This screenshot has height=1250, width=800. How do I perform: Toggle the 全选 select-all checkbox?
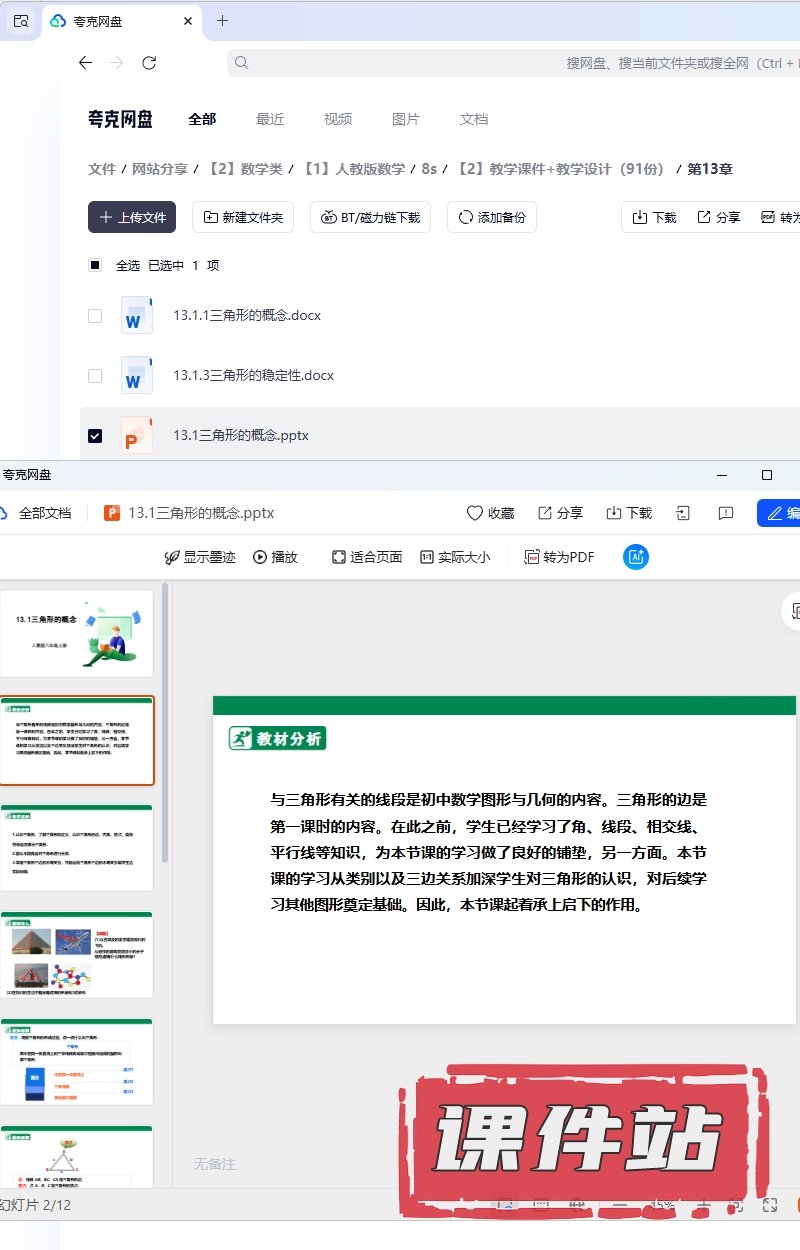pyautogui.click(x=95, y=265)
